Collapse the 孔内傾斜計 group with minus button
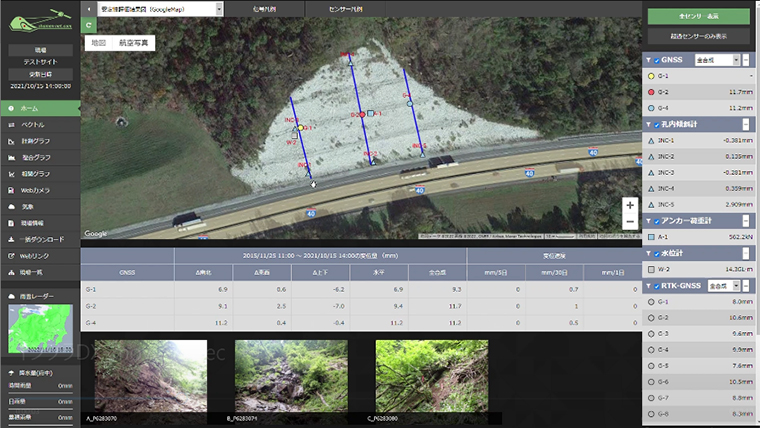 click(746, 125)
